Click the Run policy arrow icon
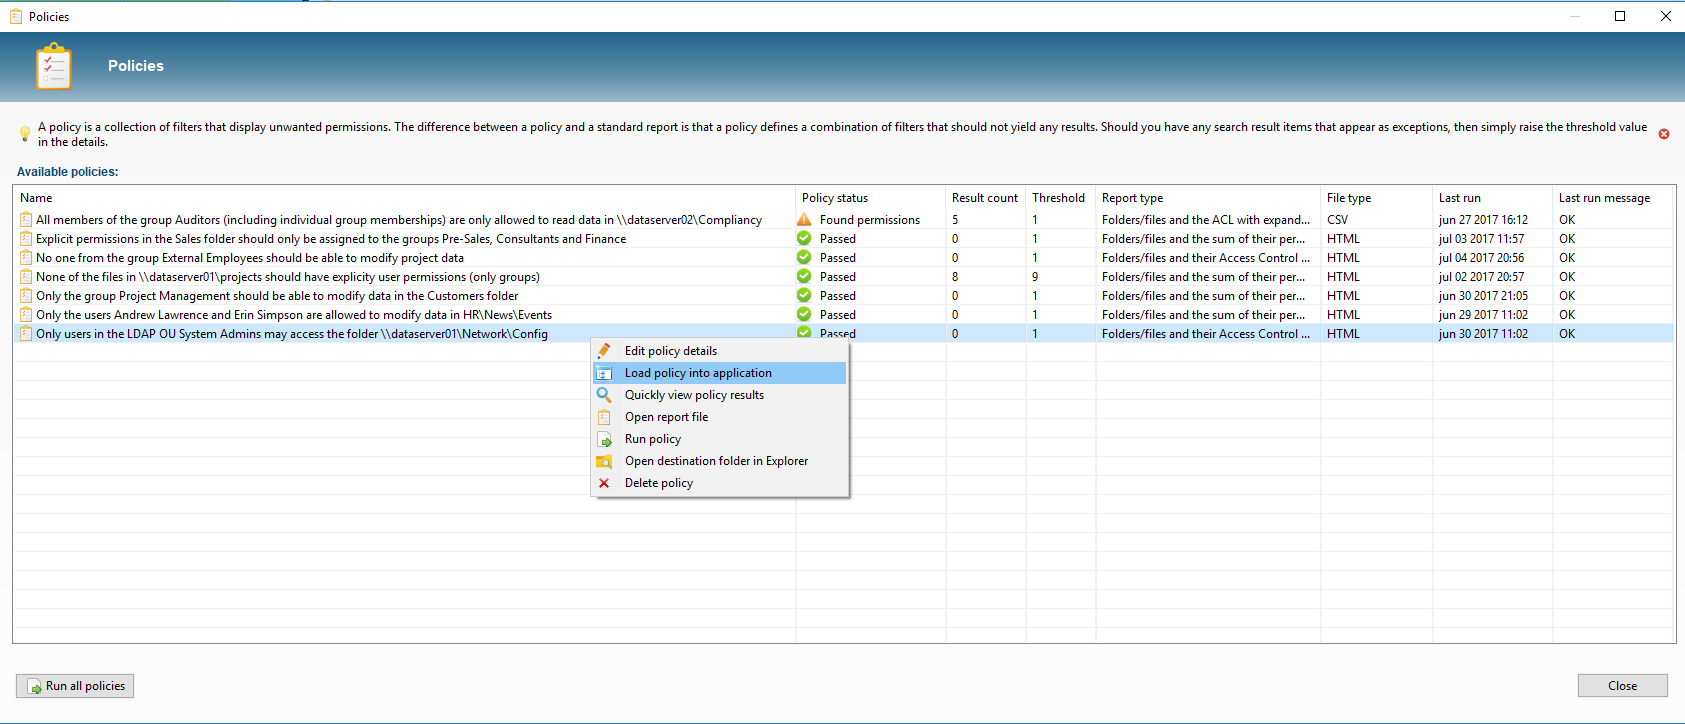 coord(604,439)
